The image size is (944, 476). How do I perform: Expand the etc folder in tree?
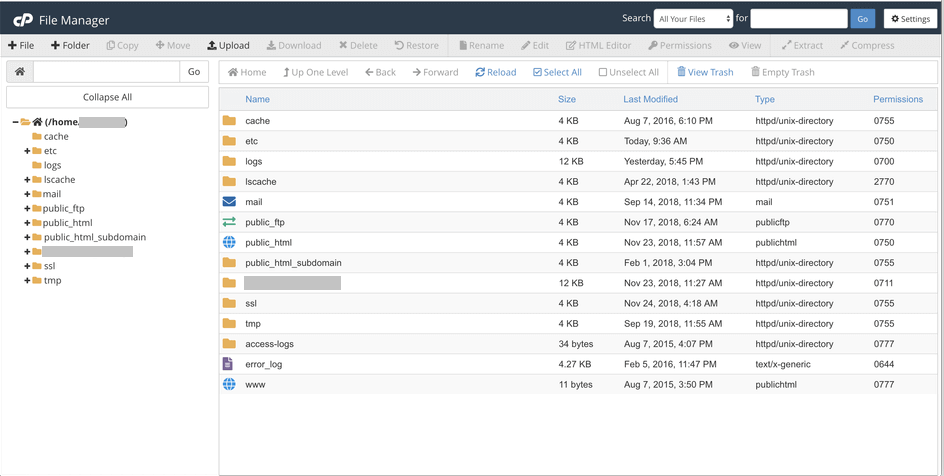[x=27, y=151]
